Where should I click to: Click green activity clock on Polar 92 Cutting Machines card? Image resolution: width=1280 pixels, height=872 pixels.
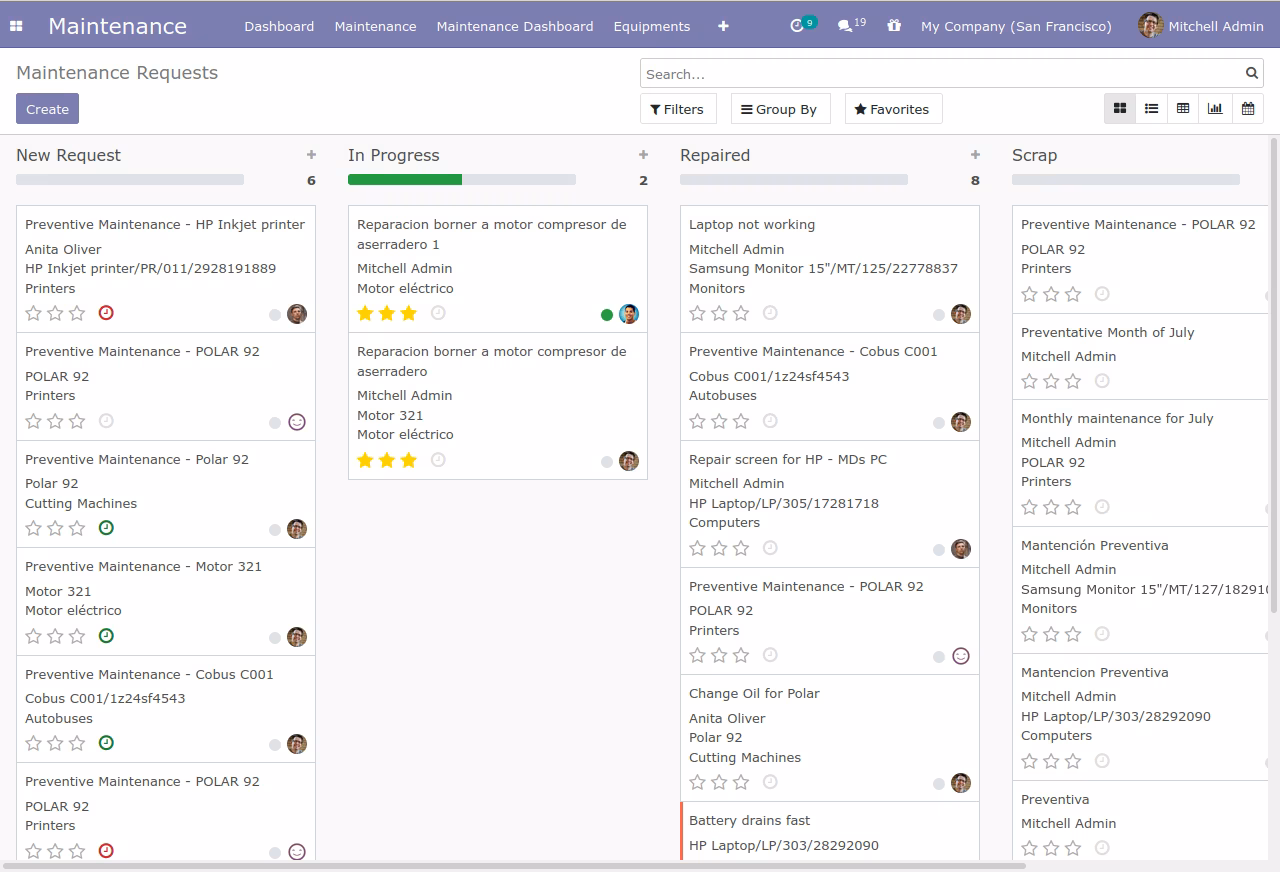(x=106, y=528)
